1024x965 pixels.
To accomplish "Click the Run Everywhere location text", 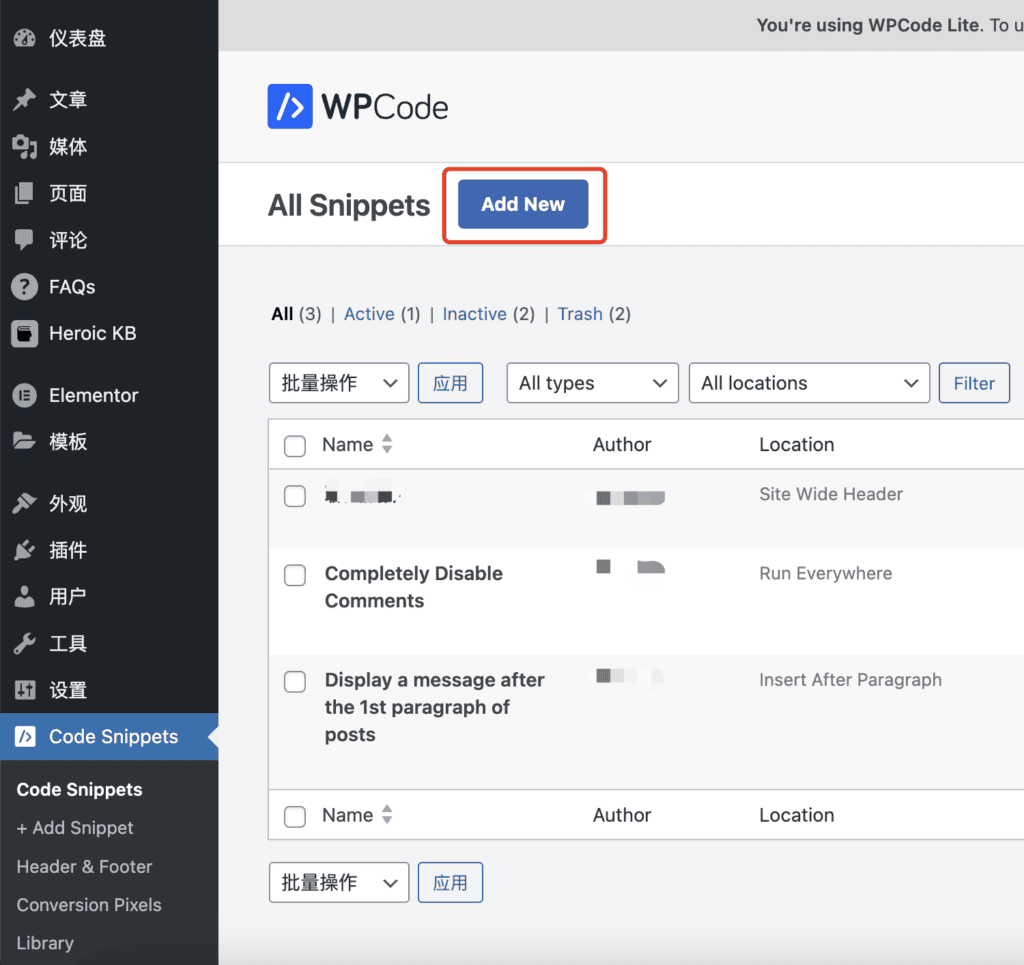I will 825,573.
